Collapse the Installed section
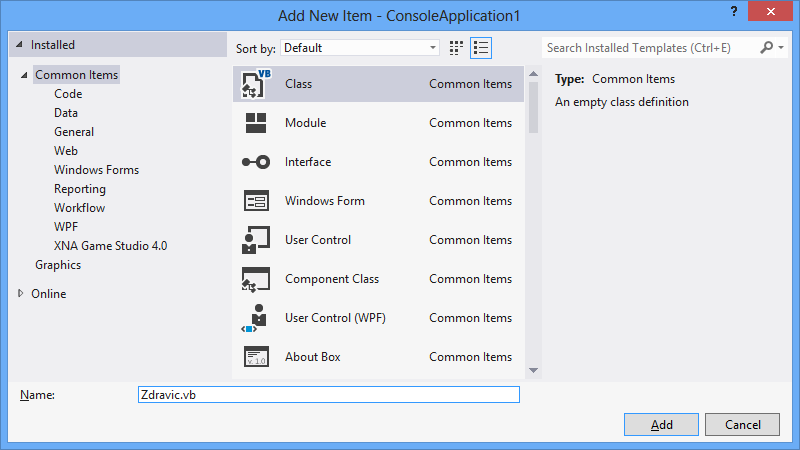 click(x=20, y=46)
